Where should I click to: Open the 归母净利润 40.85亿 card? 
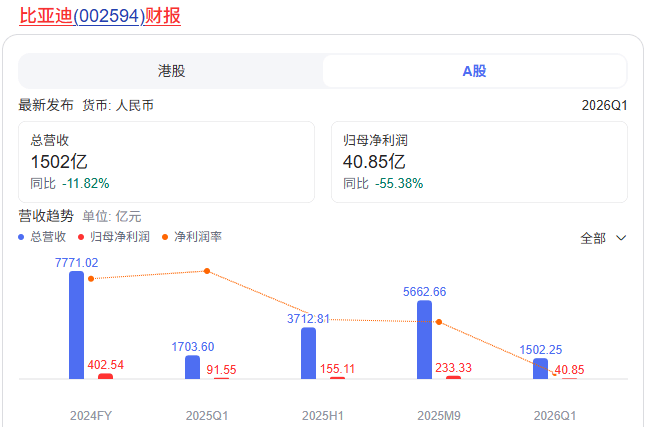pyautogui.click(x=479, y=162)
